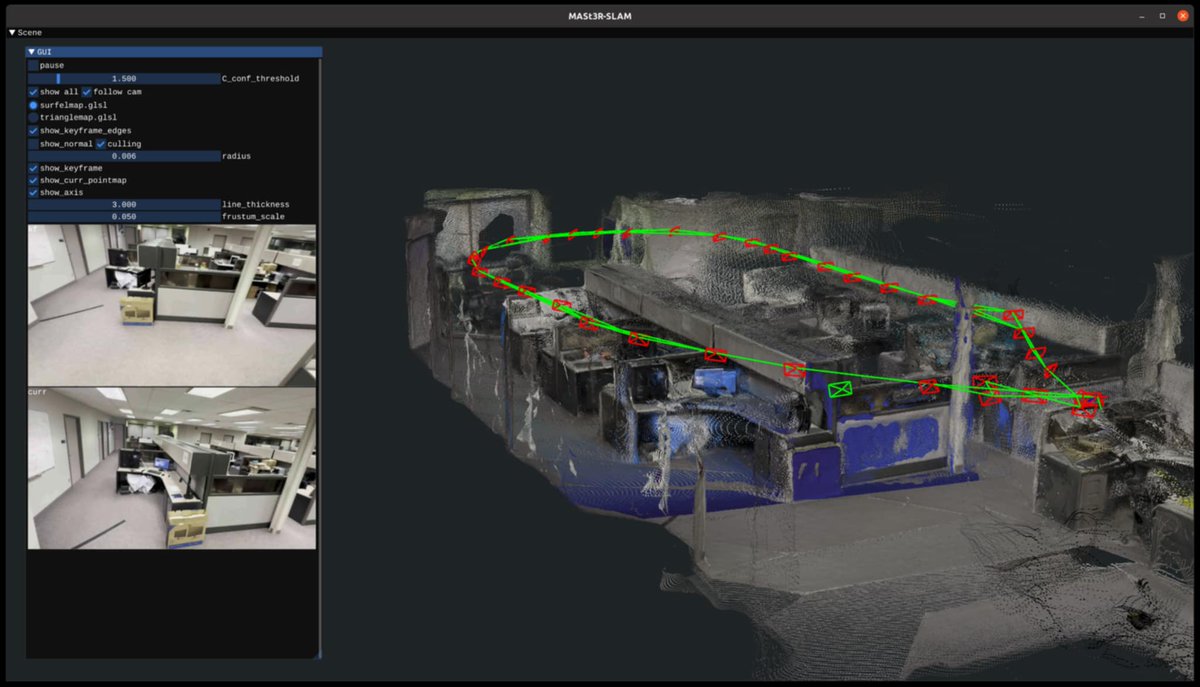1200x687 pixels.
Task: Toggle the show_curr_pointmap checkbox
Action: pyautogui.click(x=33, y=180)
